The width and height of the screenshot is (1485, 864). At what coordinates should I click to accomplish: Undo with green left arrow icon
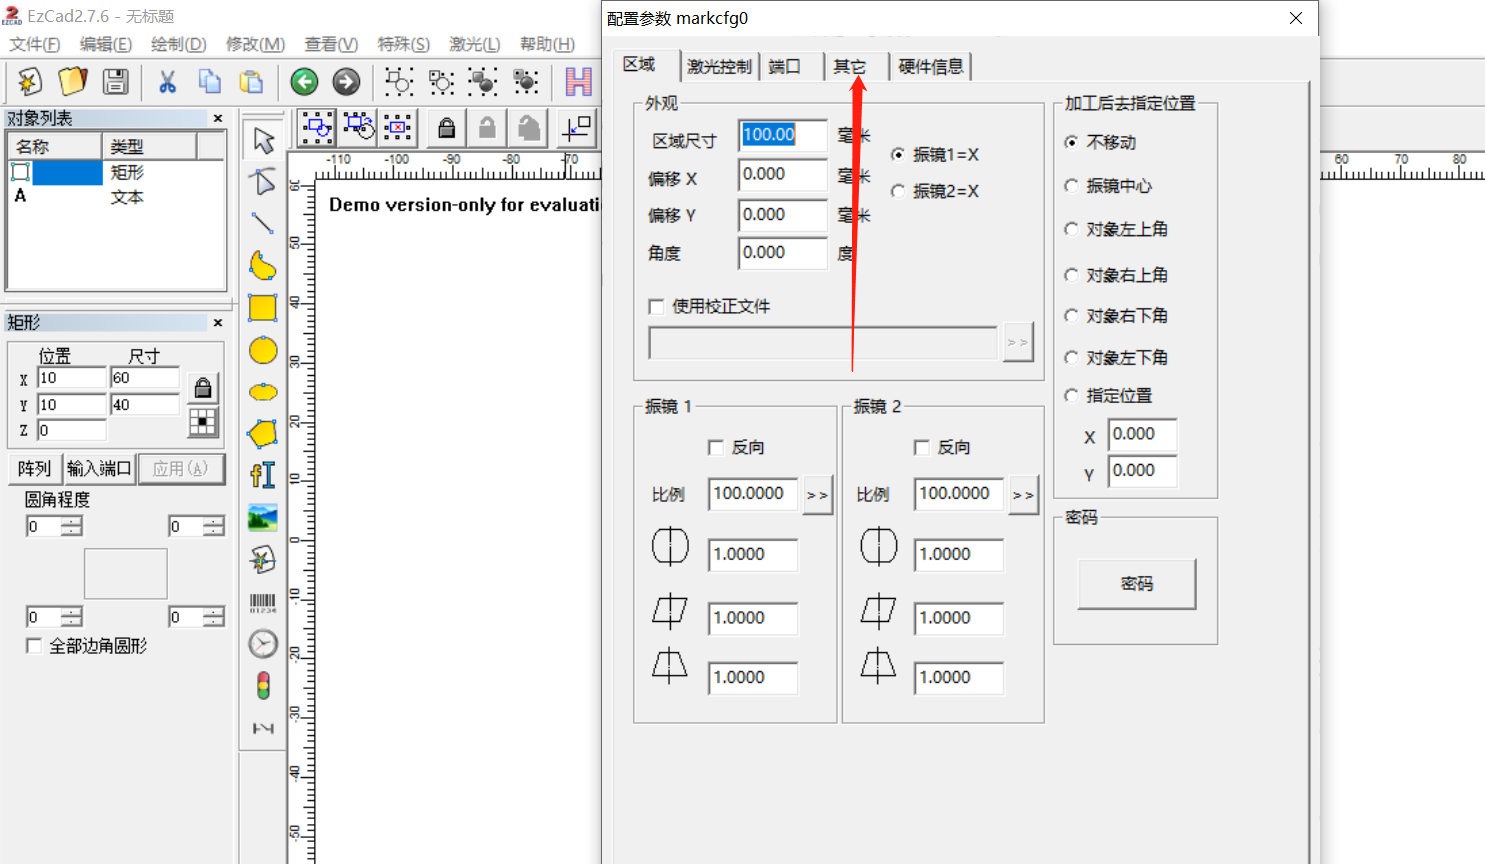coord(305,82)
